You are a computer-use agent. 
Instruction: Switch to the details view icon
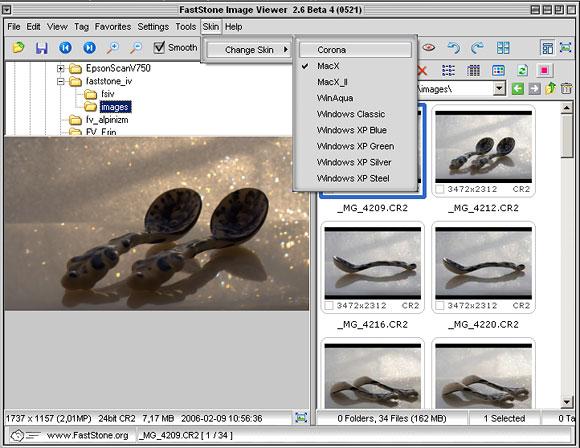[x=473, y=70]
